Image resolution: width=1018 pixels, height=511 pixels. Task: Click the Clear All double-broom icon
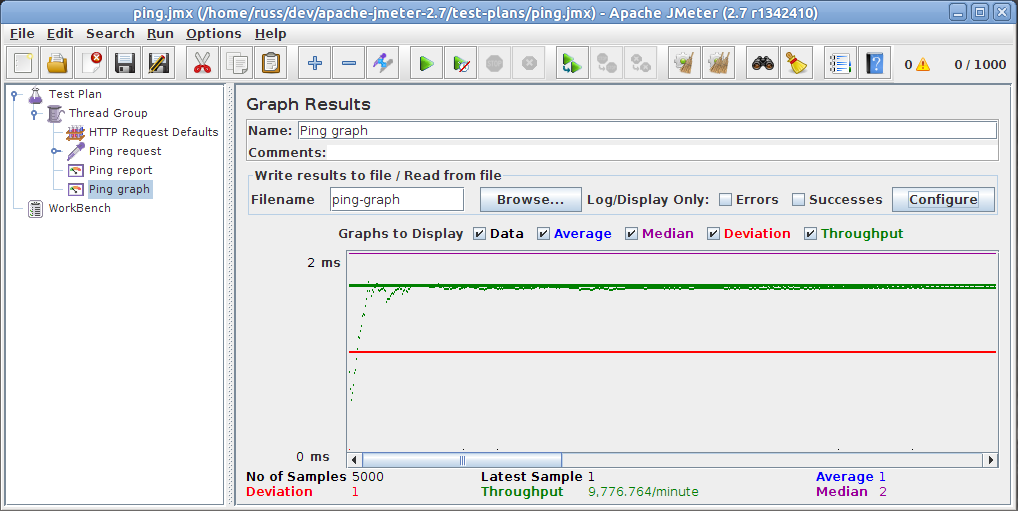click(x=719, y=63)
